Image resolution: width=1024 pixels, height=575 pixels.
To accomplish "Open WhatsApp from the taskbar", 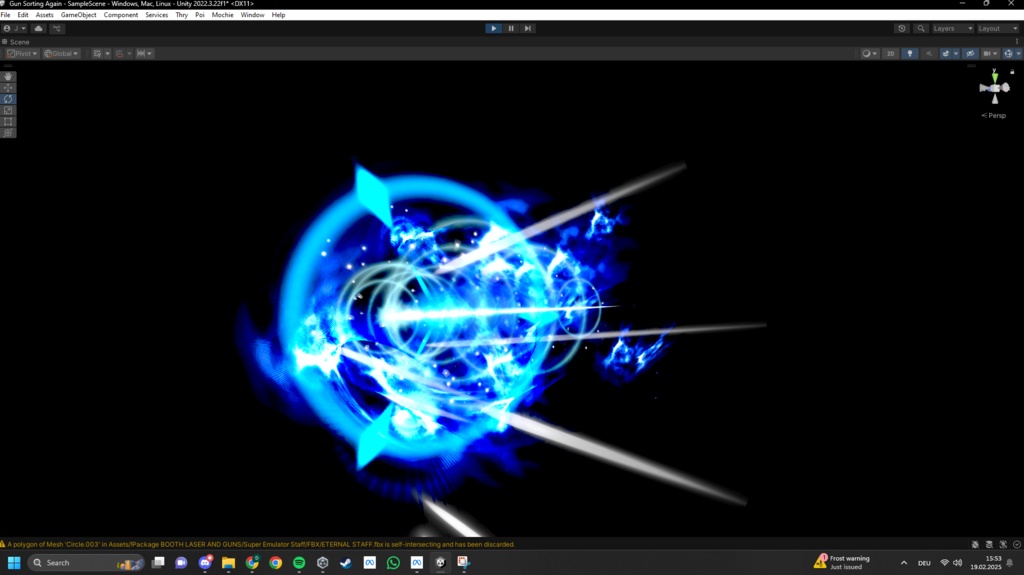I will [x=393, y=562].
